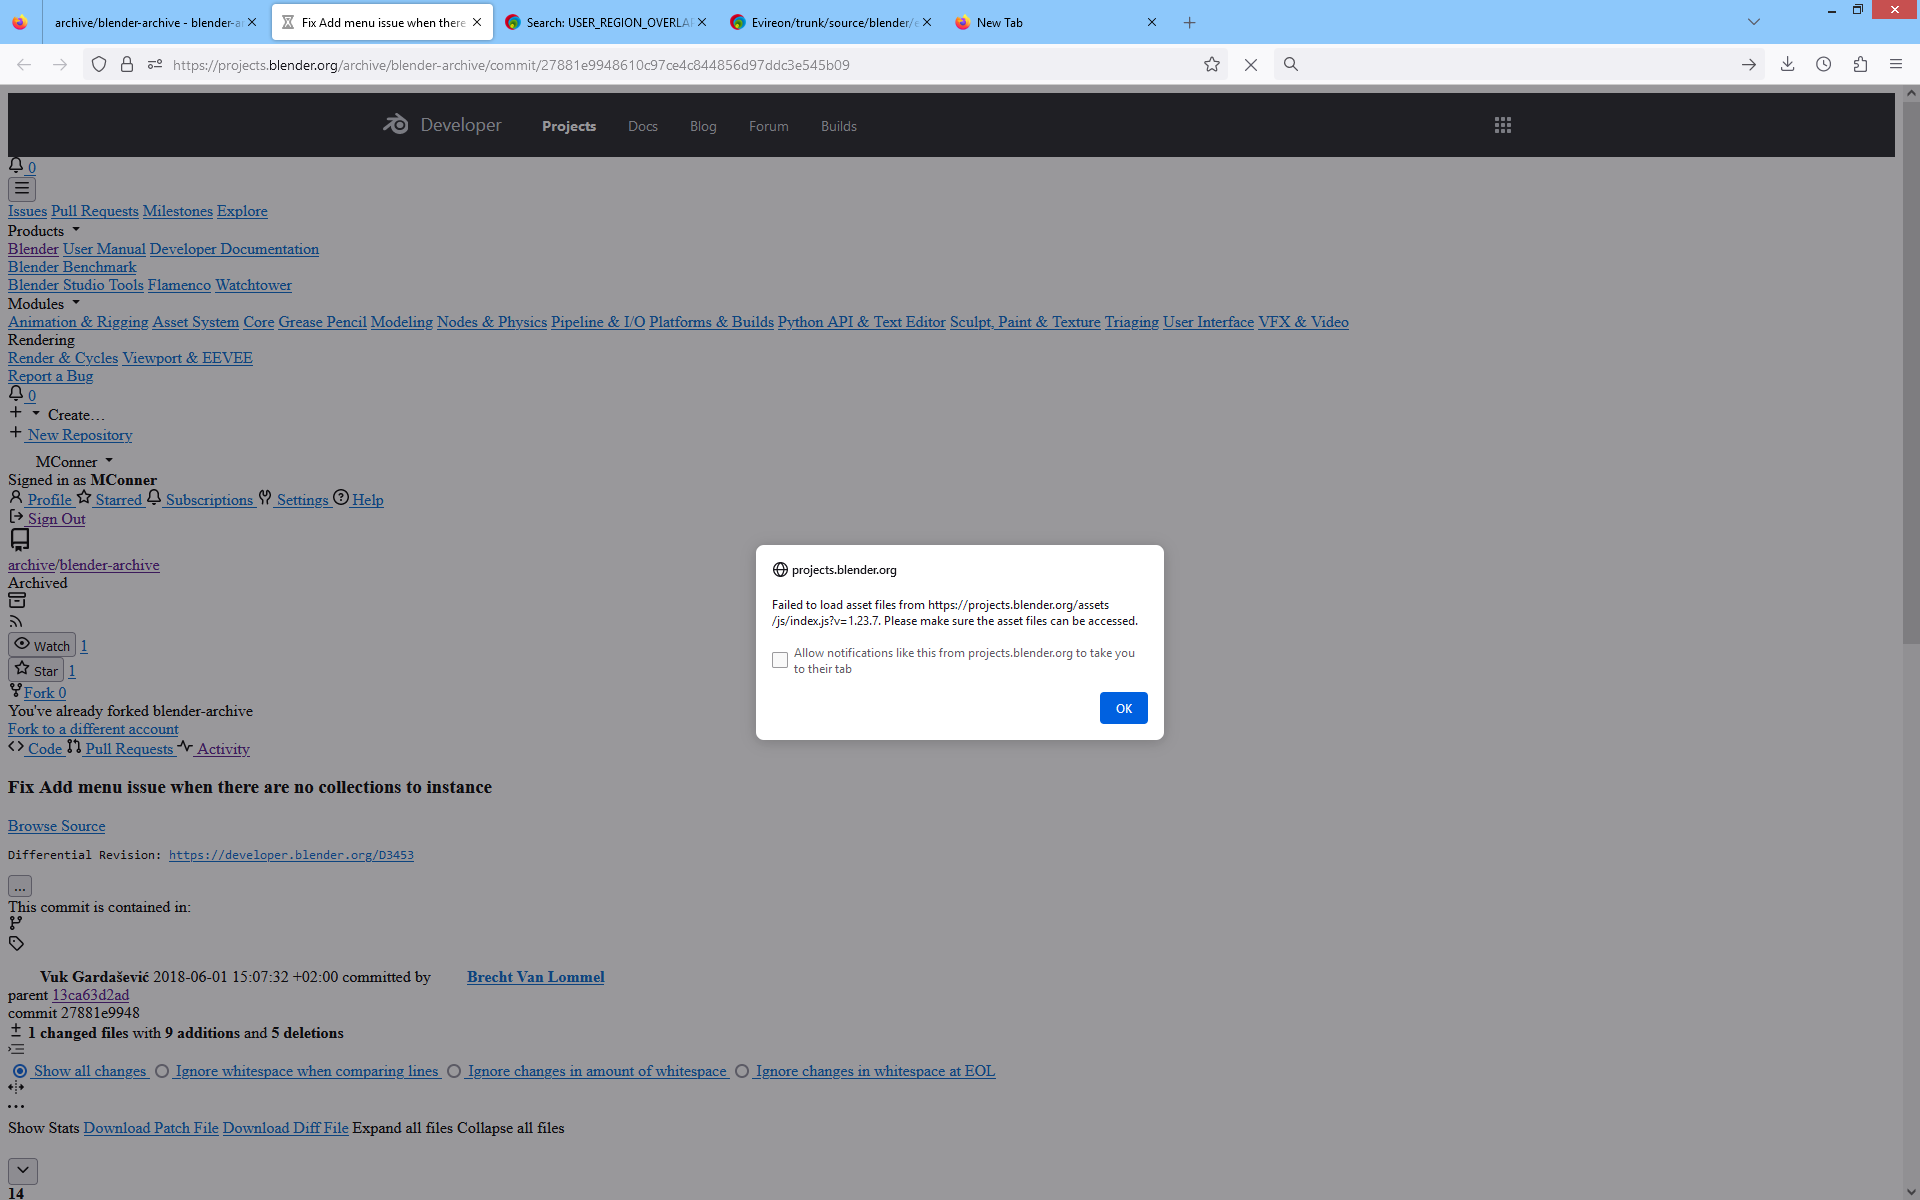Click the forward navigation arrow

(x=60, y=64)
